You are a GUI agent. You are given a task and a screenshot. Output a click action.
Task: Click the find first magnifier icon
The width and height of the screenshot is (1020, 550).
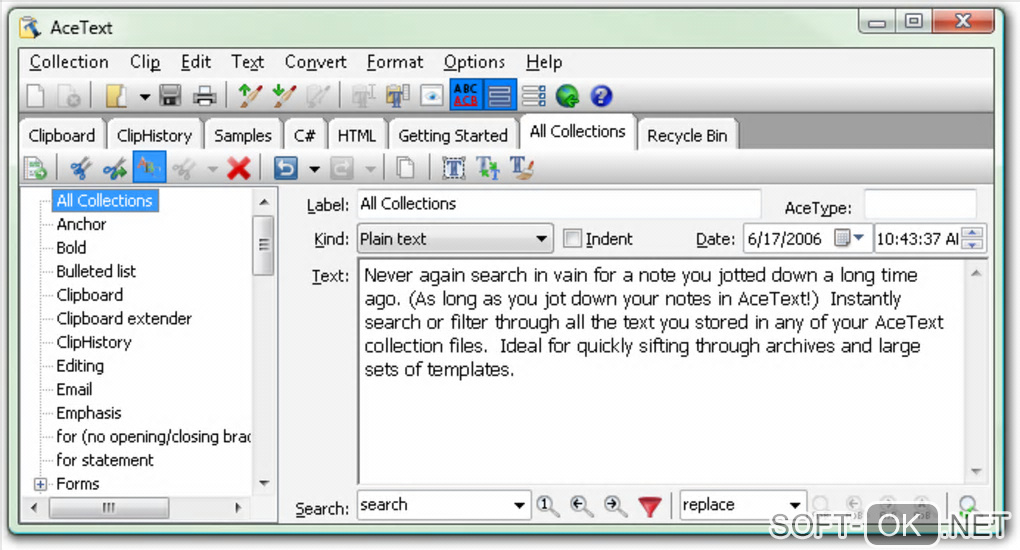click(547, 505)
